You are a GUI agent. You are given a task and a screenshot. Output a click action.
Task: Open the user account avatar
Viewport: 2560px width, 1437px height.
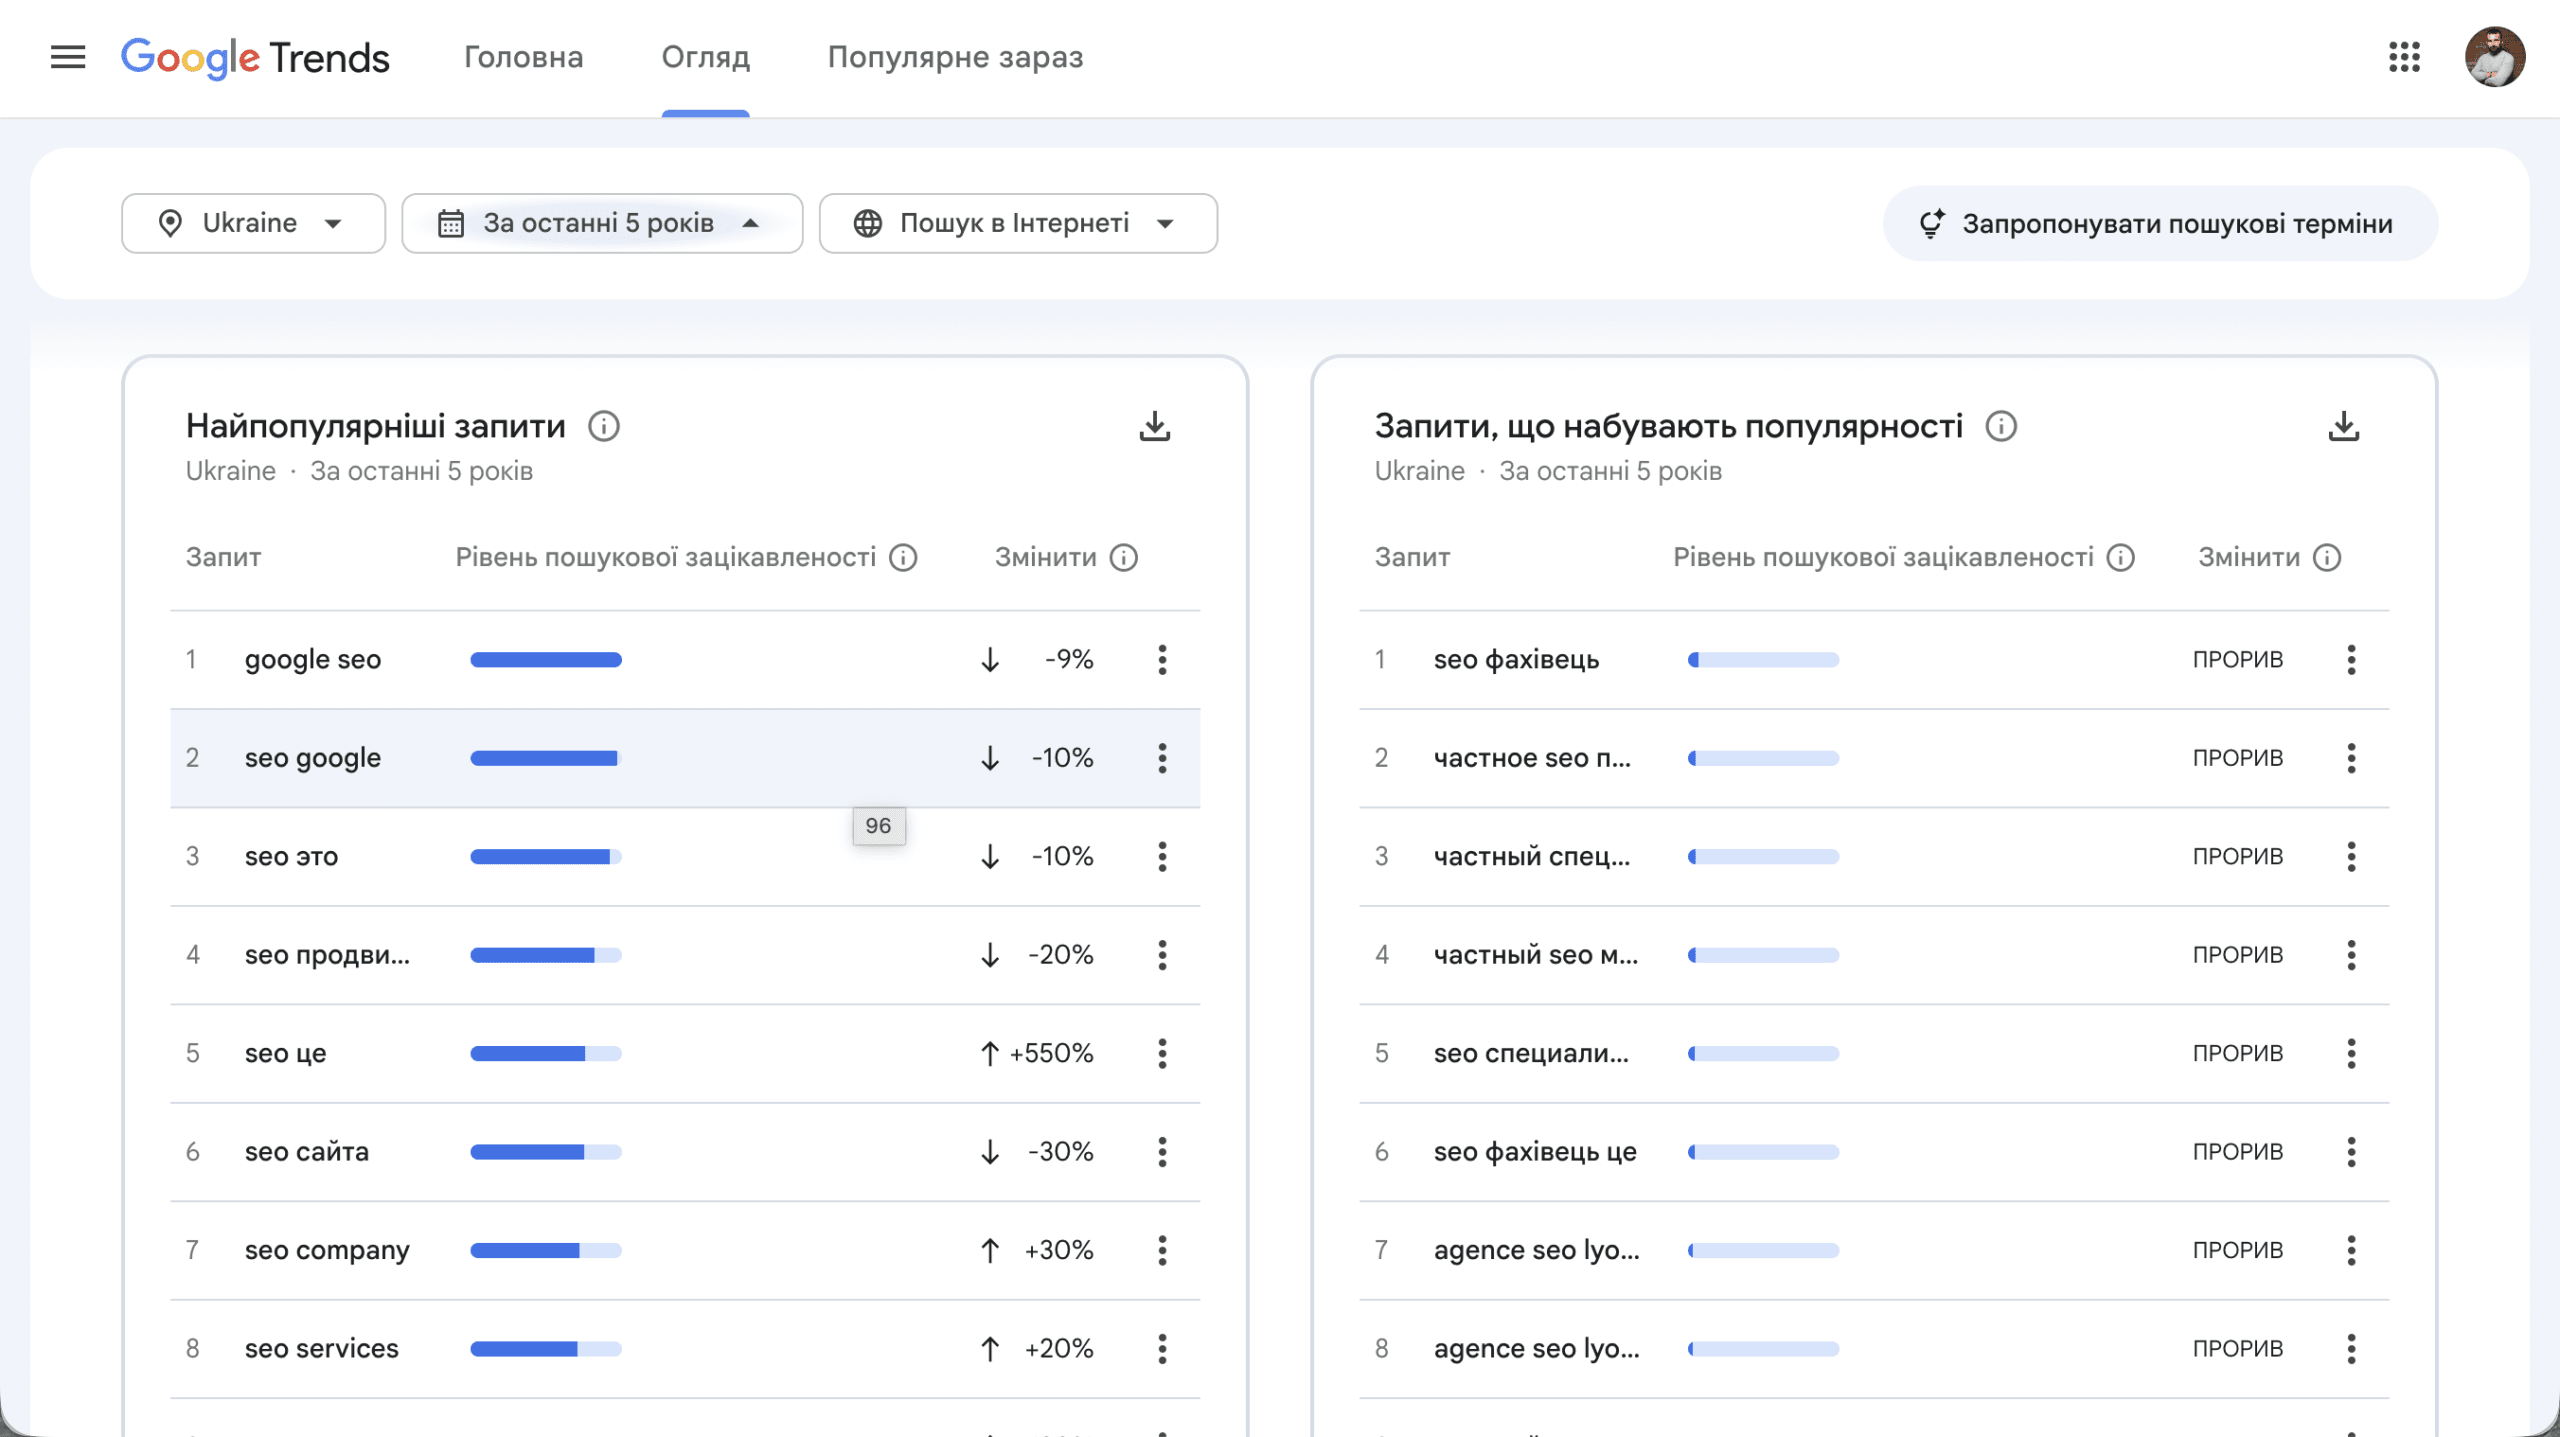2495,57
